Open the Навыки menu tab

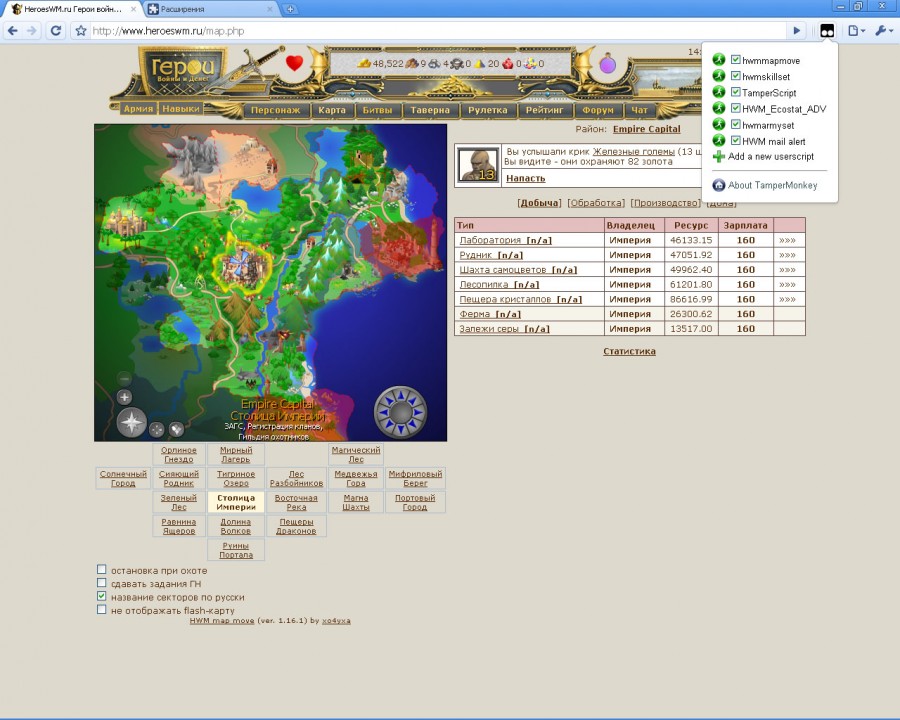[x=181, y=109]
